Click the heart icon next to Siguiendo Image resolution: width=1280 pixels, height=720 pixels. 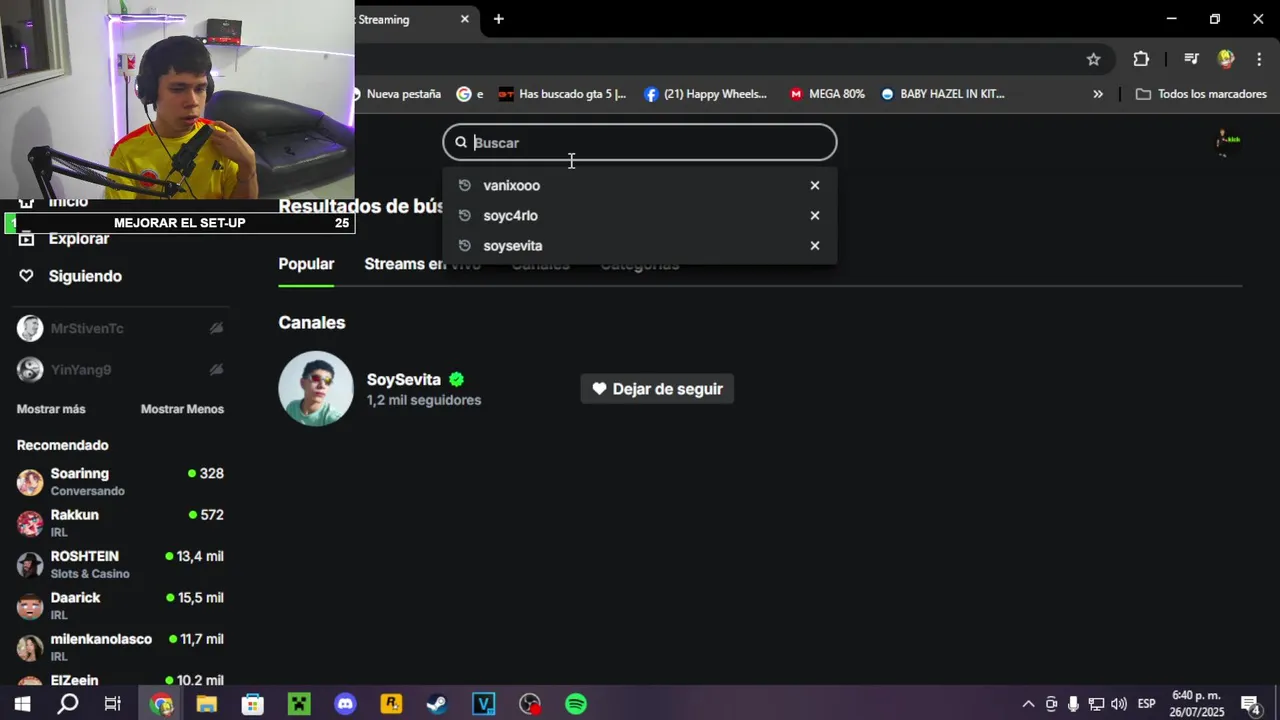(x=26, y=276)
